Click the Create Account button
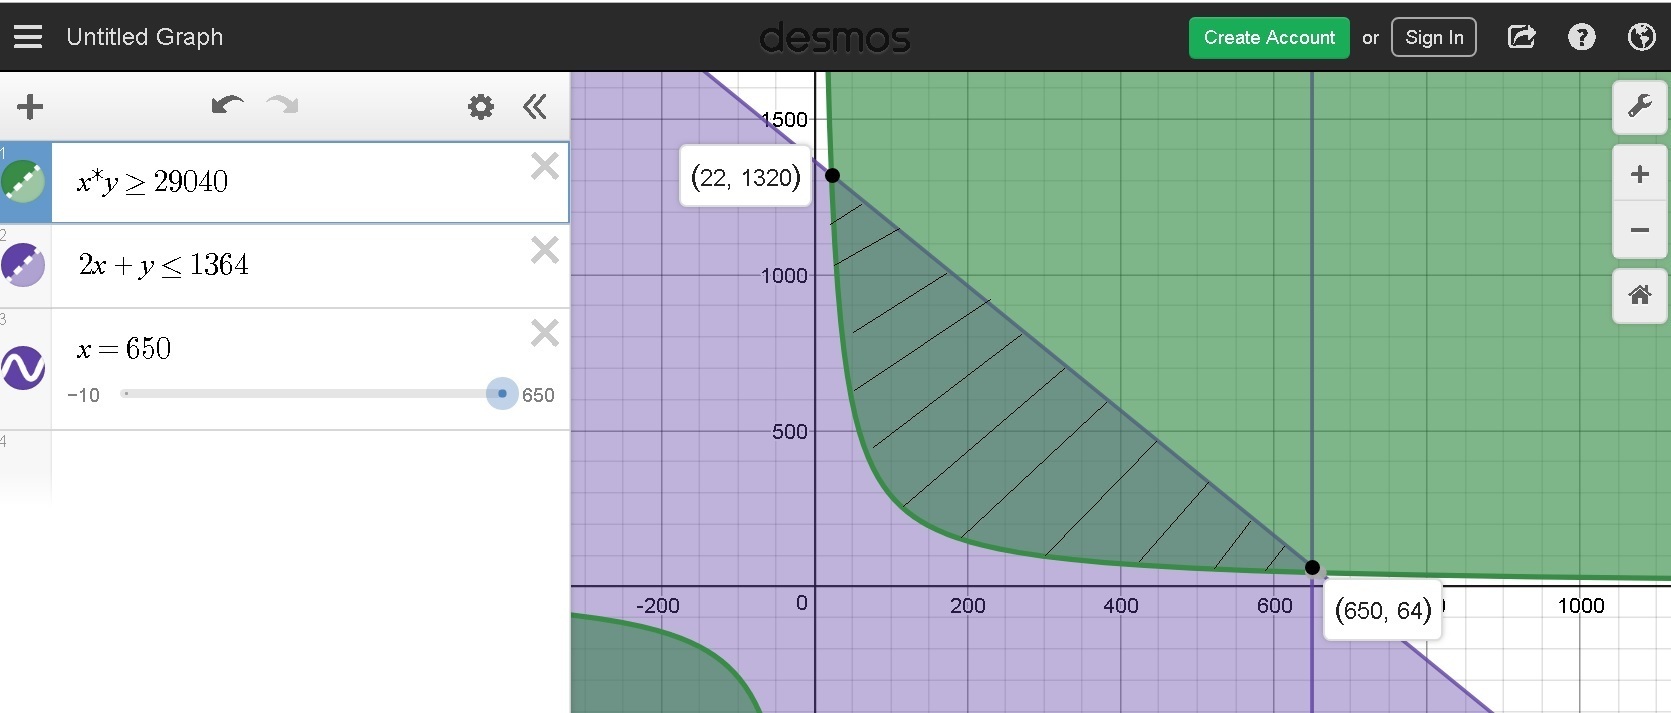Image resolution: width=1671 pixels, height=713 pixels. (1269, 38)
